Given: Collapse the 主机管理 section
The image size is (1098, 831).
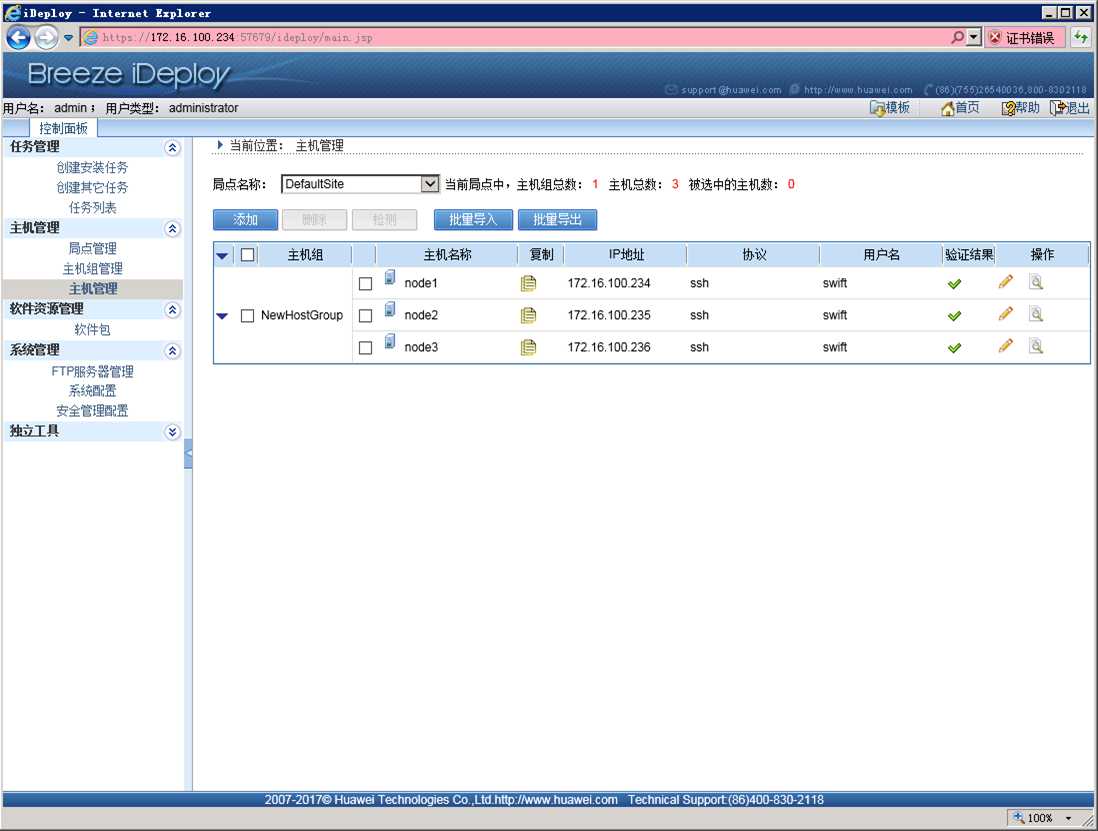Looking at the screenshot, I should tap(172, 229).
